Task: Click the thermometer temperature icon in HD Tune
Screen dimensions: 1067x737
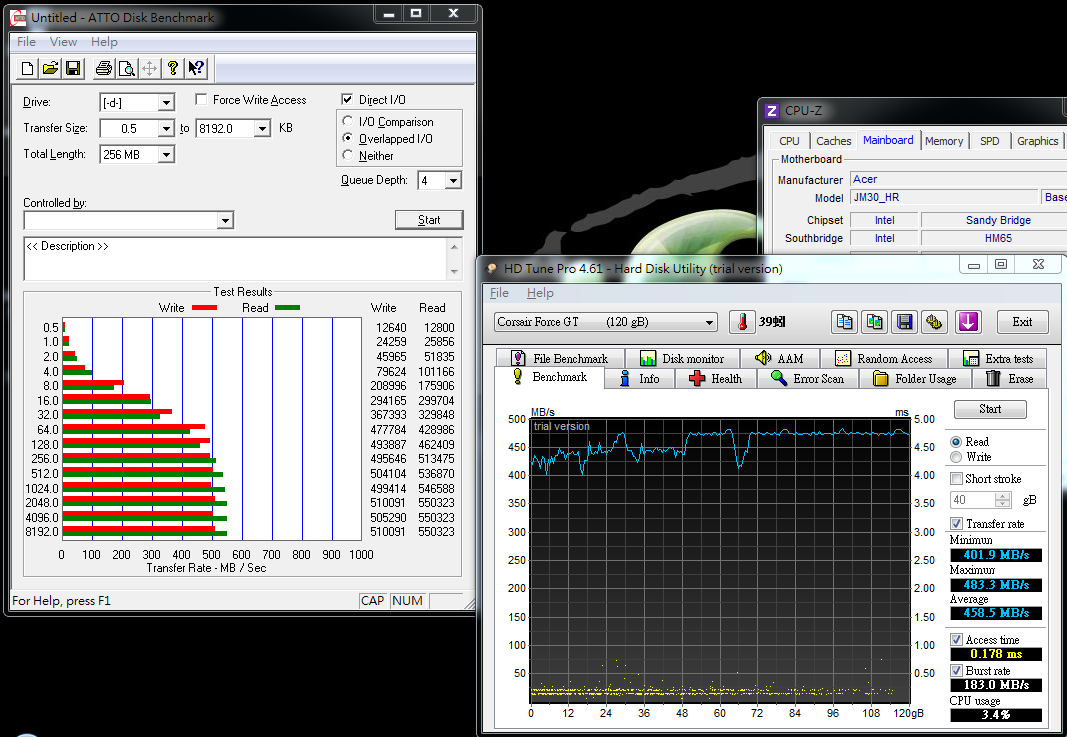Action: 742,321
